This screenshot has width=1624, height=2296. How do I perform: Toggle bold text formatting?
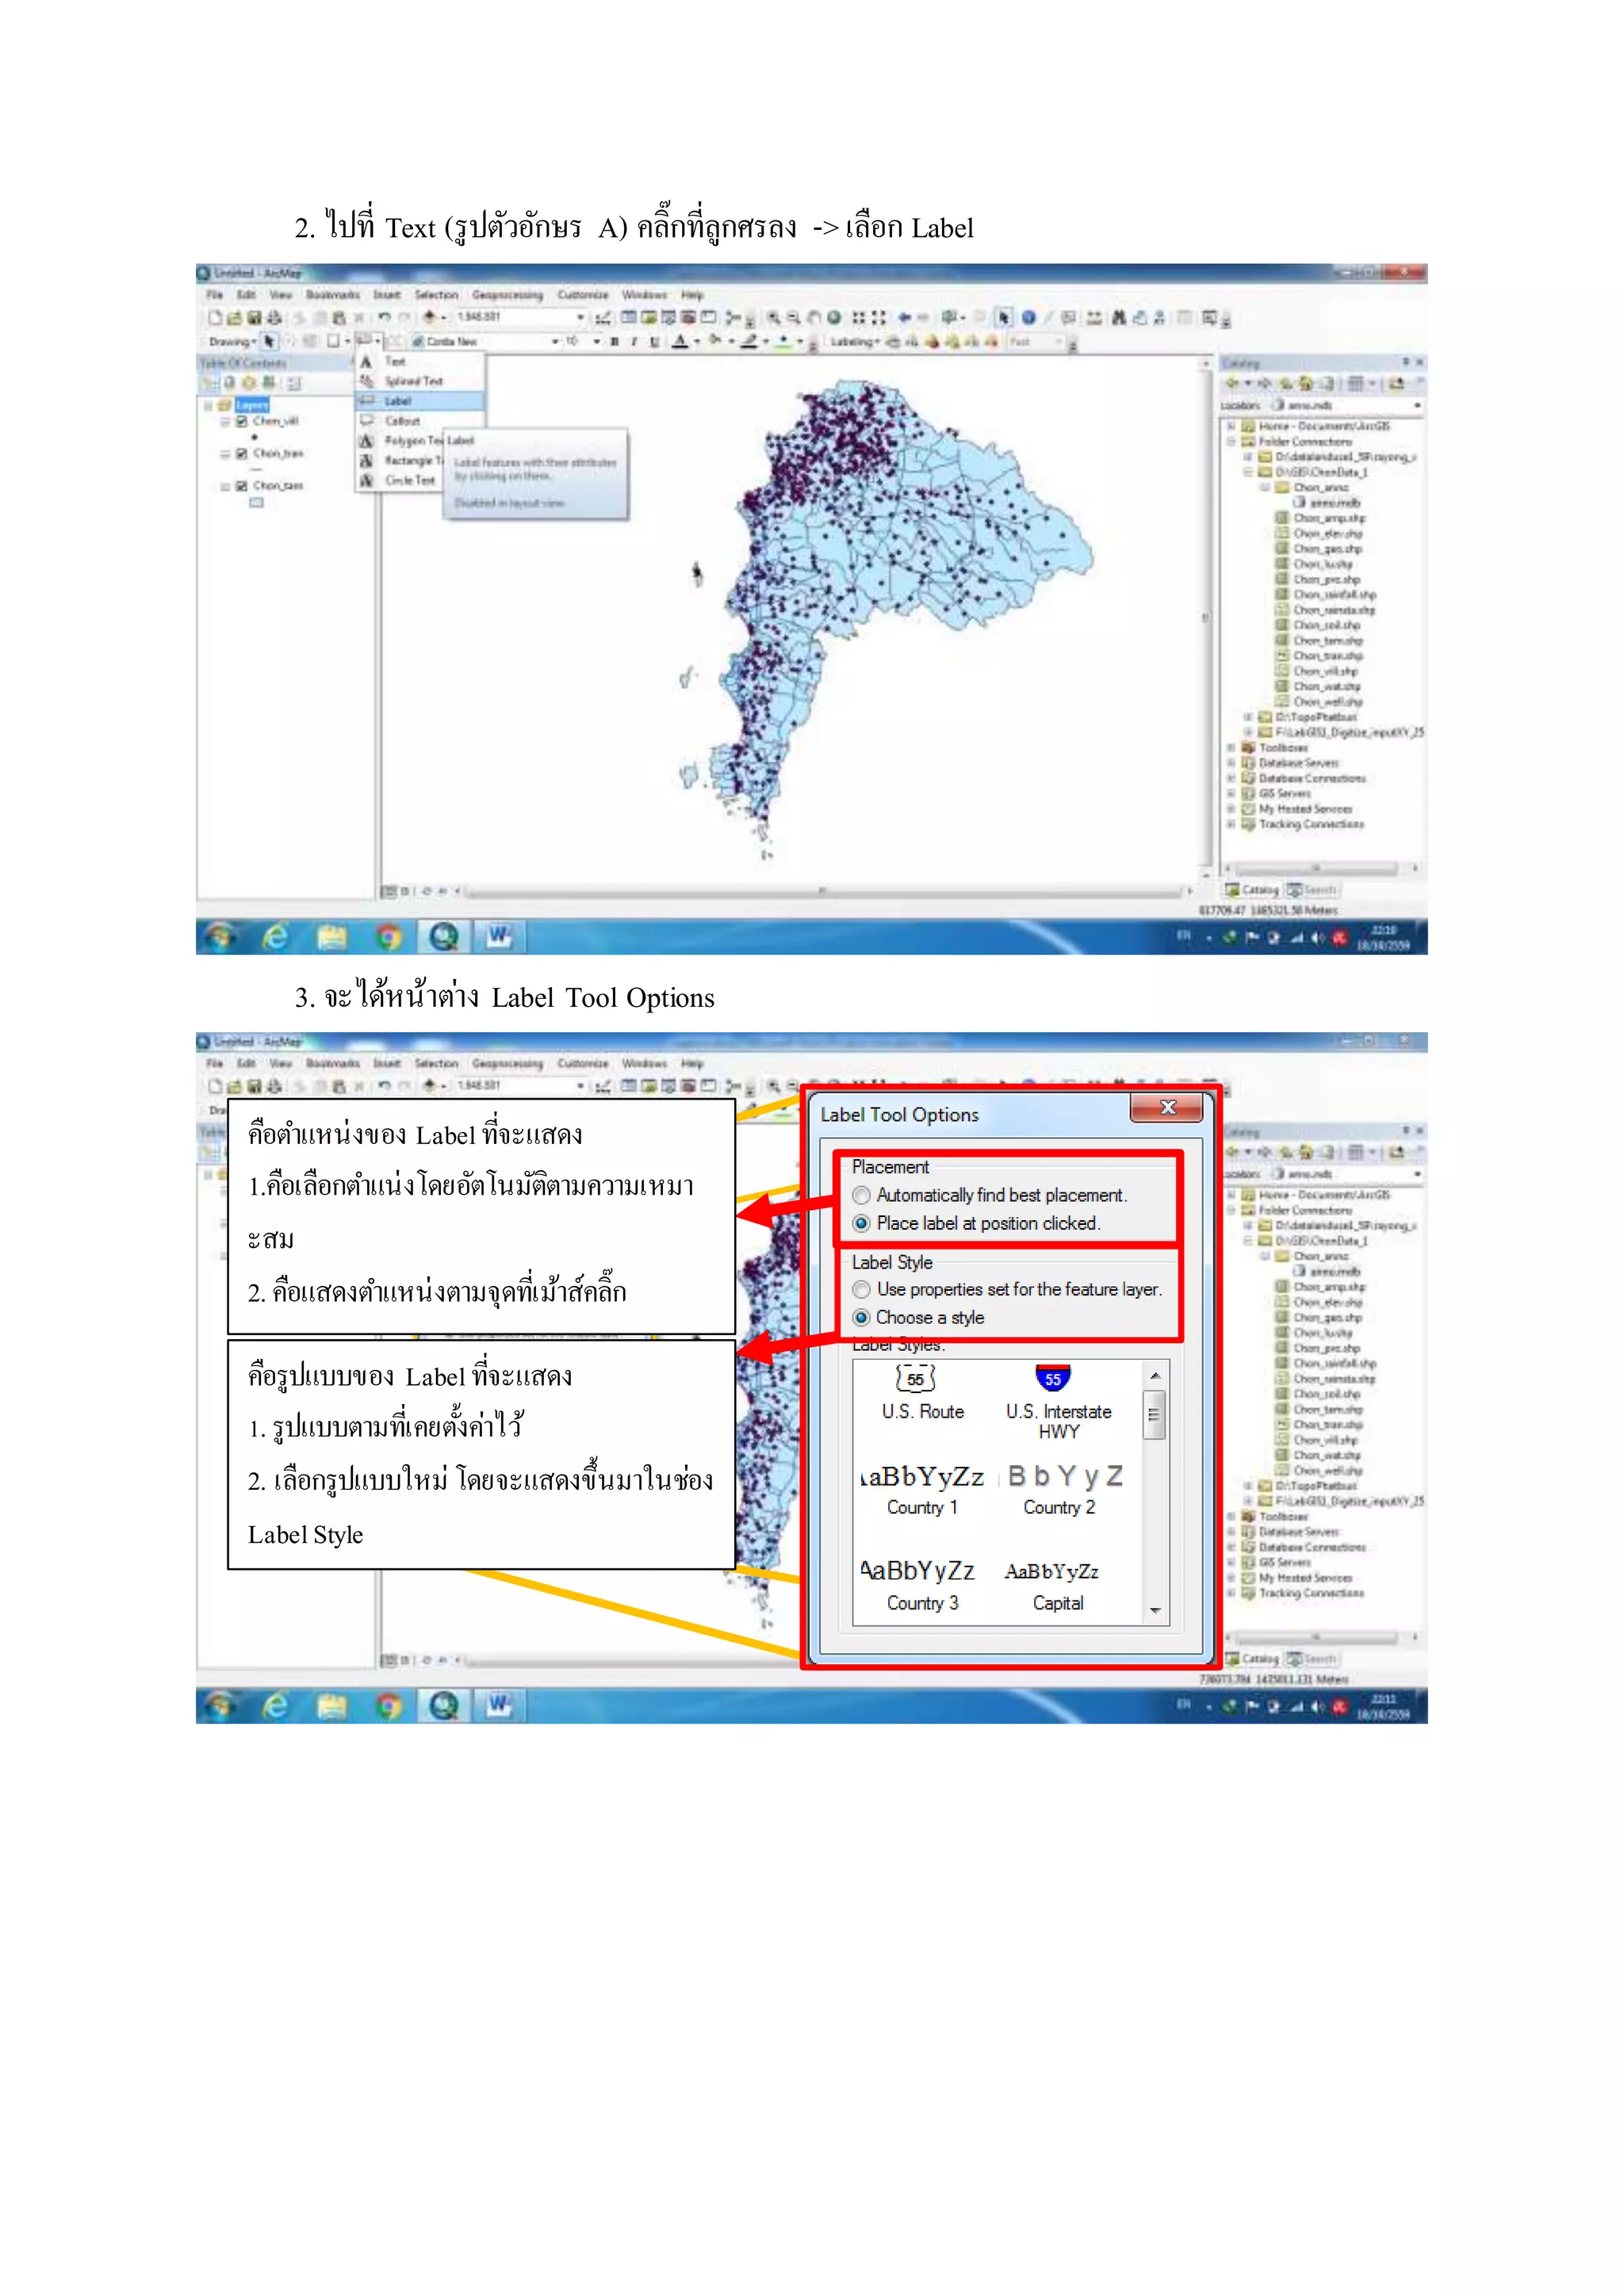(x=615, y=342)
